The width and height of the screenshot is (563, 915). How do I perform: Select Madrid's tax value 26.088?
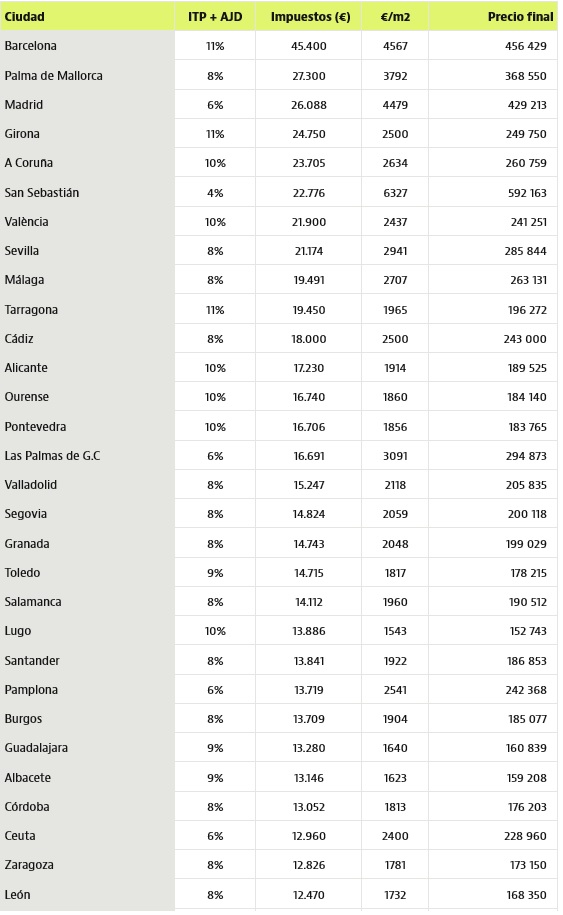(x=309, y=105)
